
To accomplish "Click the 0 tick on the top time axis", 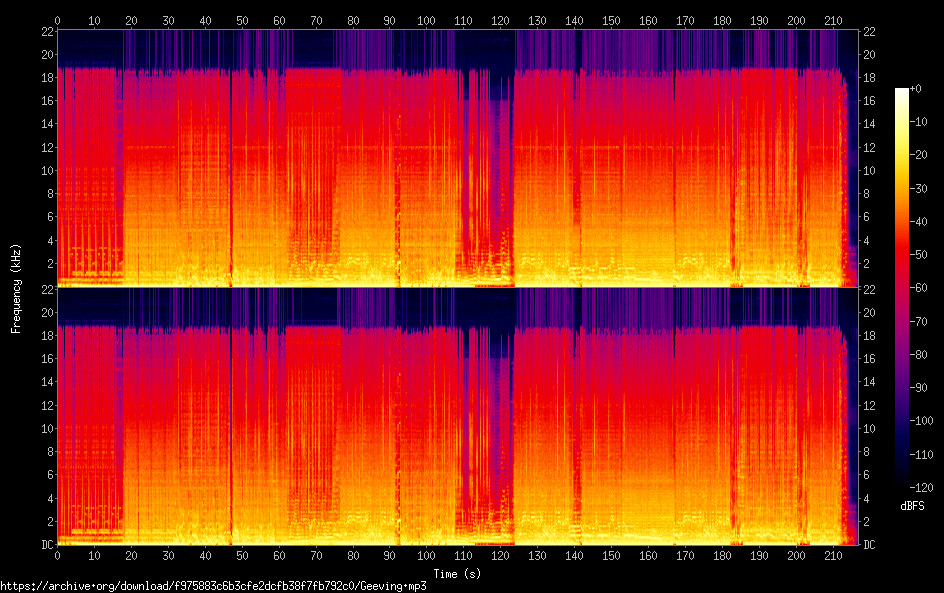I will [58, 20].
